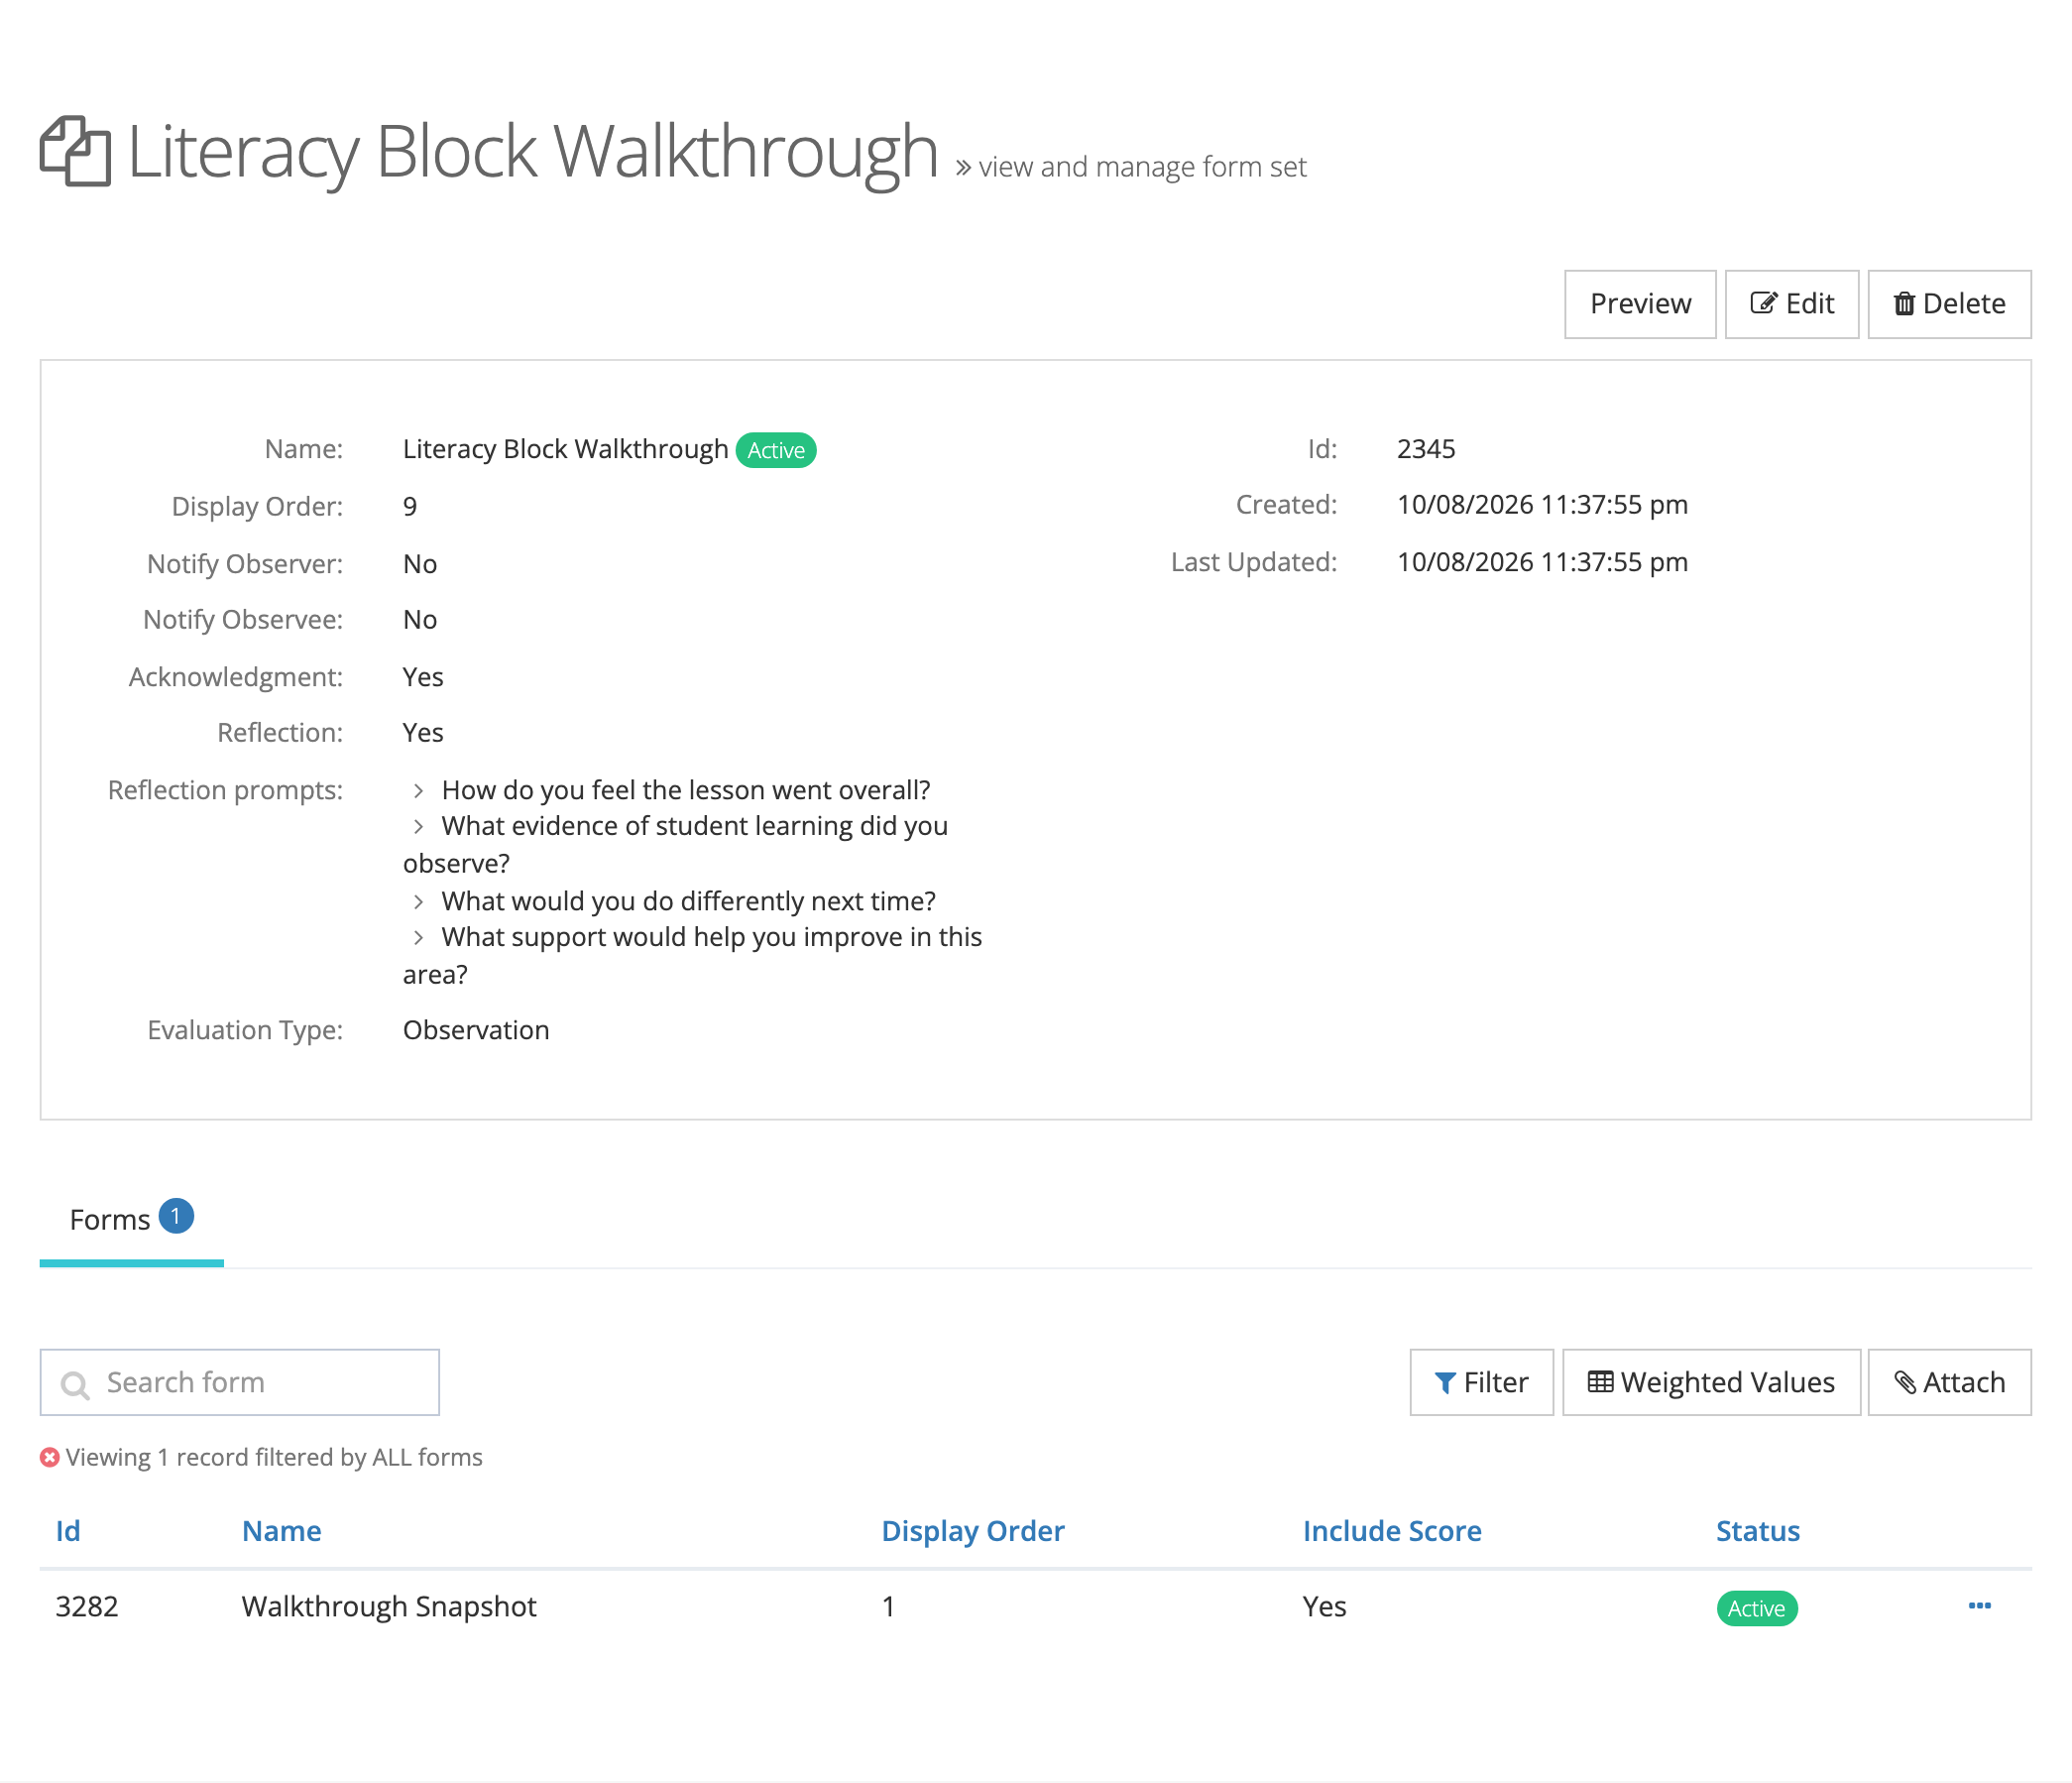The image size is (2072, 1783).
Task: Click prompt 'How do you feel the lesson went overall?'
Action: tap(686, 790)
